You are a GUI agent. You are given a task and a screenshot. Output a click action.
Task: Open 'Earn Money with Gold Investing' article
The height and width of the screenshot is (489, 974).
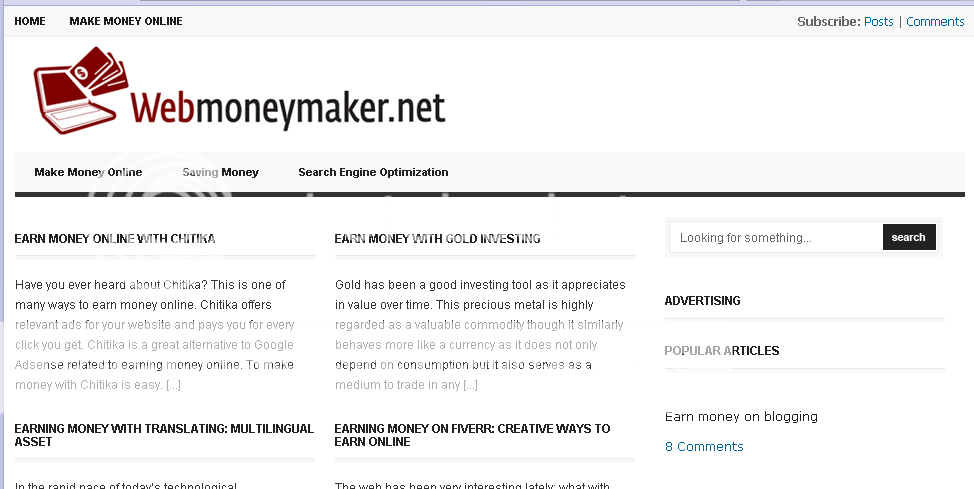click(x=437, y=239)
